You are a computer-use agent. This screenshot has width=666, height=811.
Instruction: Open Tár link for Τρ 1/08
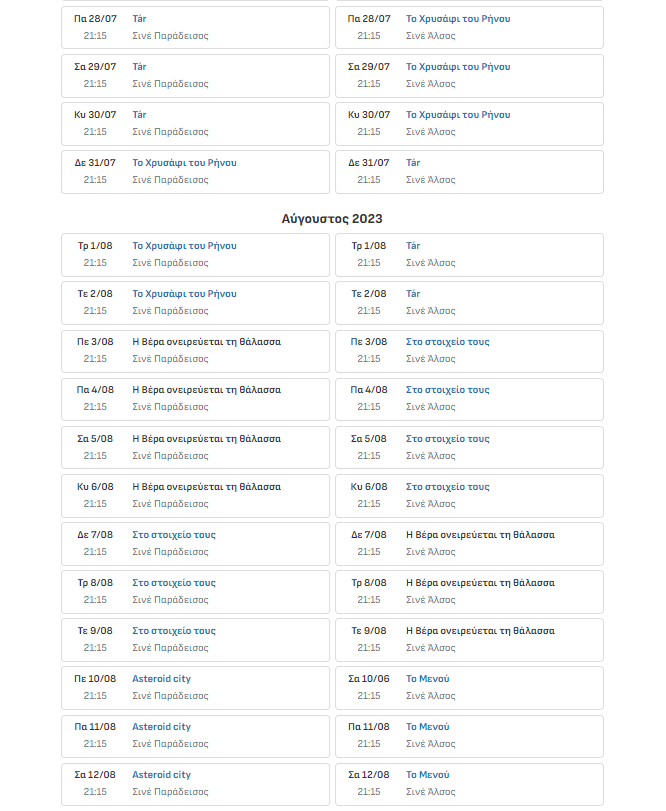[x=413, y=246]
